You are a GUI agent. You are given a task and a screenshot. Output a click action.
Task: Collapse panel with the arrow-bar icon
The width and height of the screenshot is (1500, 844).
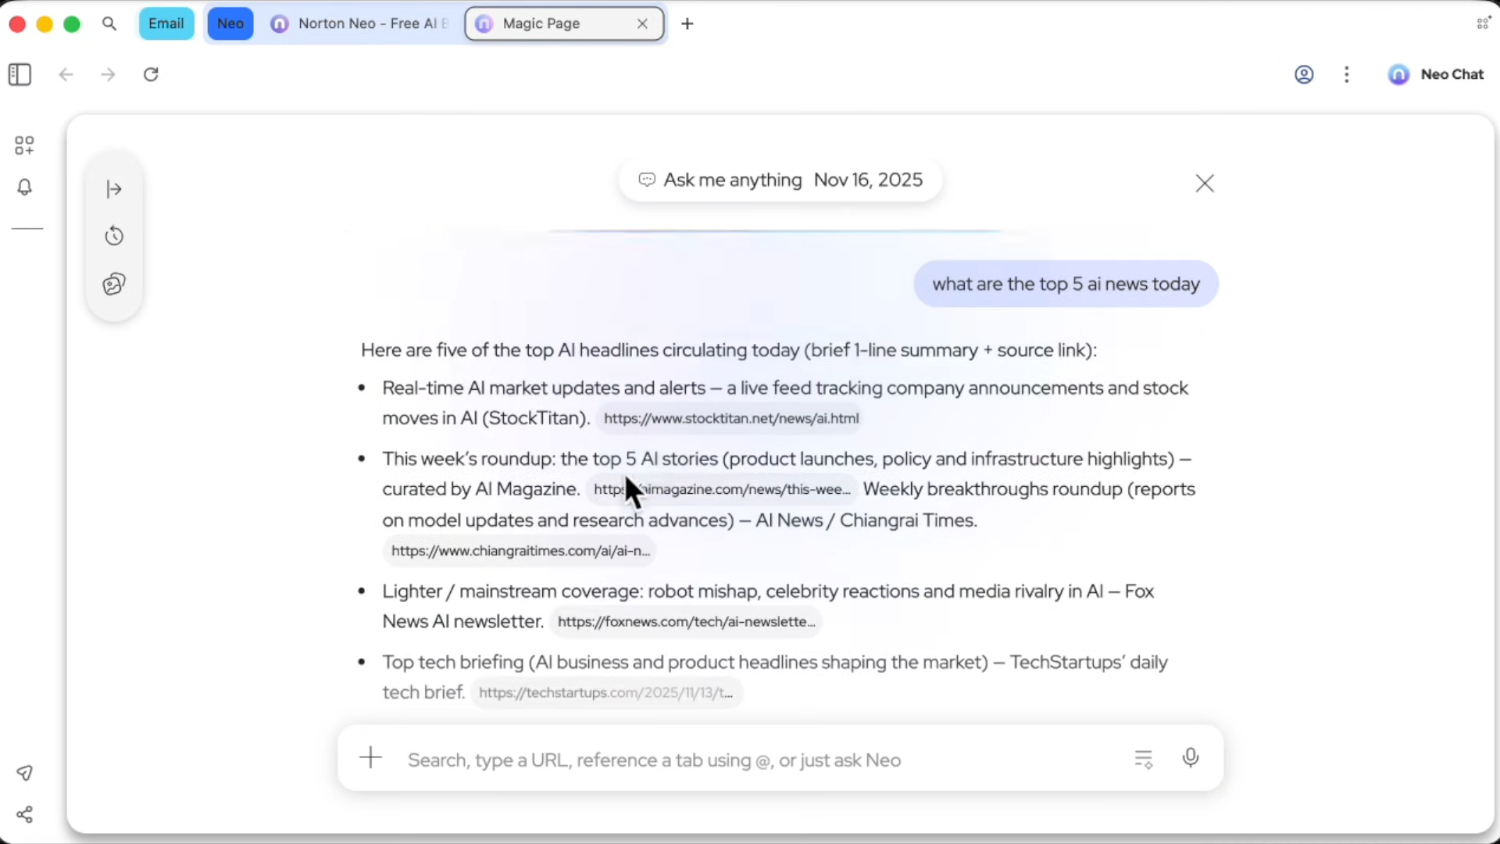coord(114,189)
